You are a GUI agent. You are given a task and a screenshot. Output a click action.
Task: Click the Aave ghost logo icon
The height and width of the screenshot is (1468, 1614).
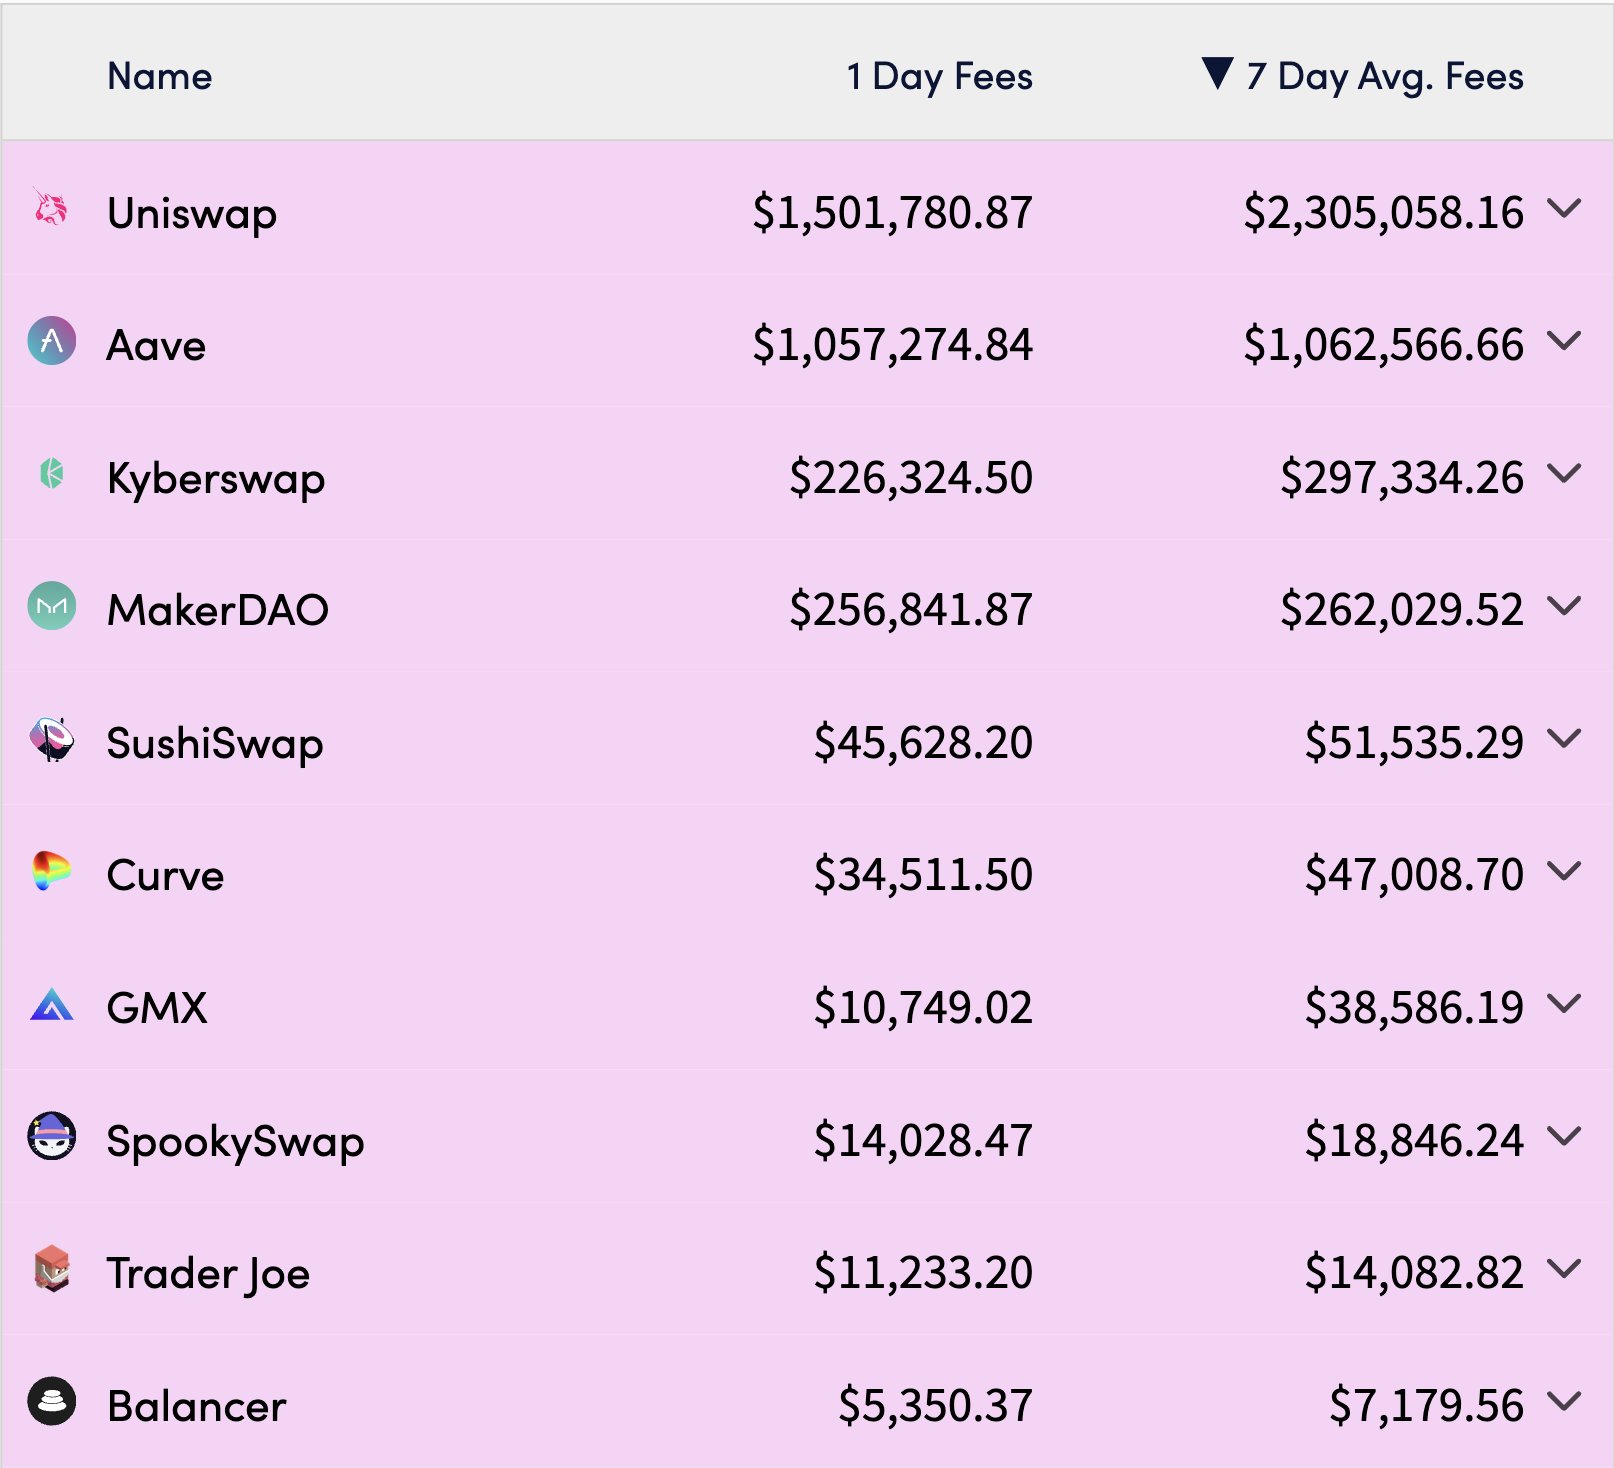[x=52, y=341]
